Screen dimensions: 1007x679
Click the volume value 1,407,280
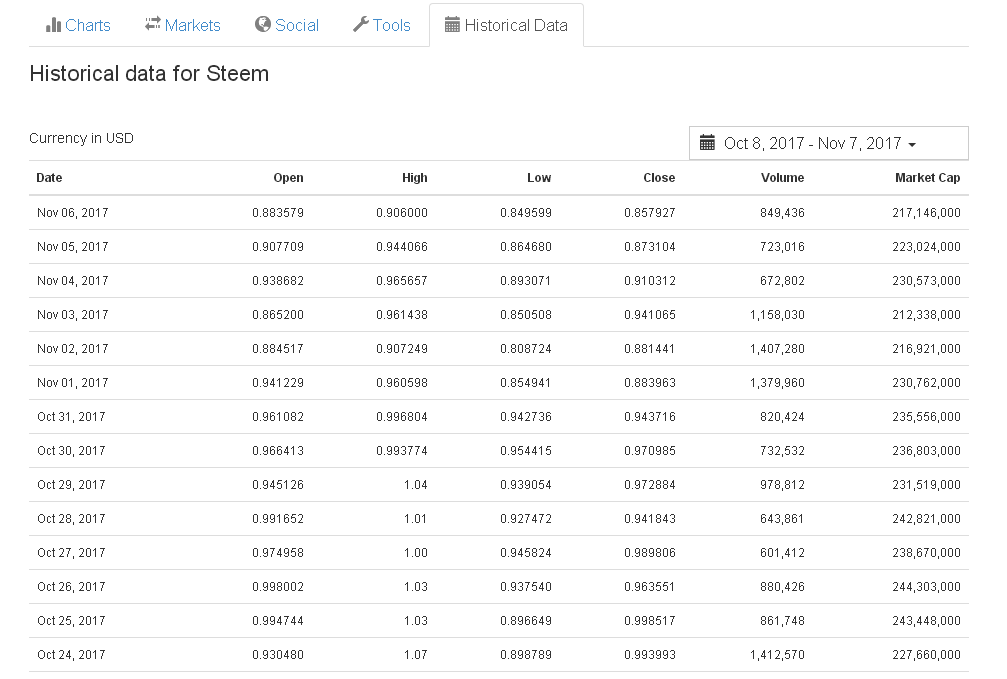[777, 349]
